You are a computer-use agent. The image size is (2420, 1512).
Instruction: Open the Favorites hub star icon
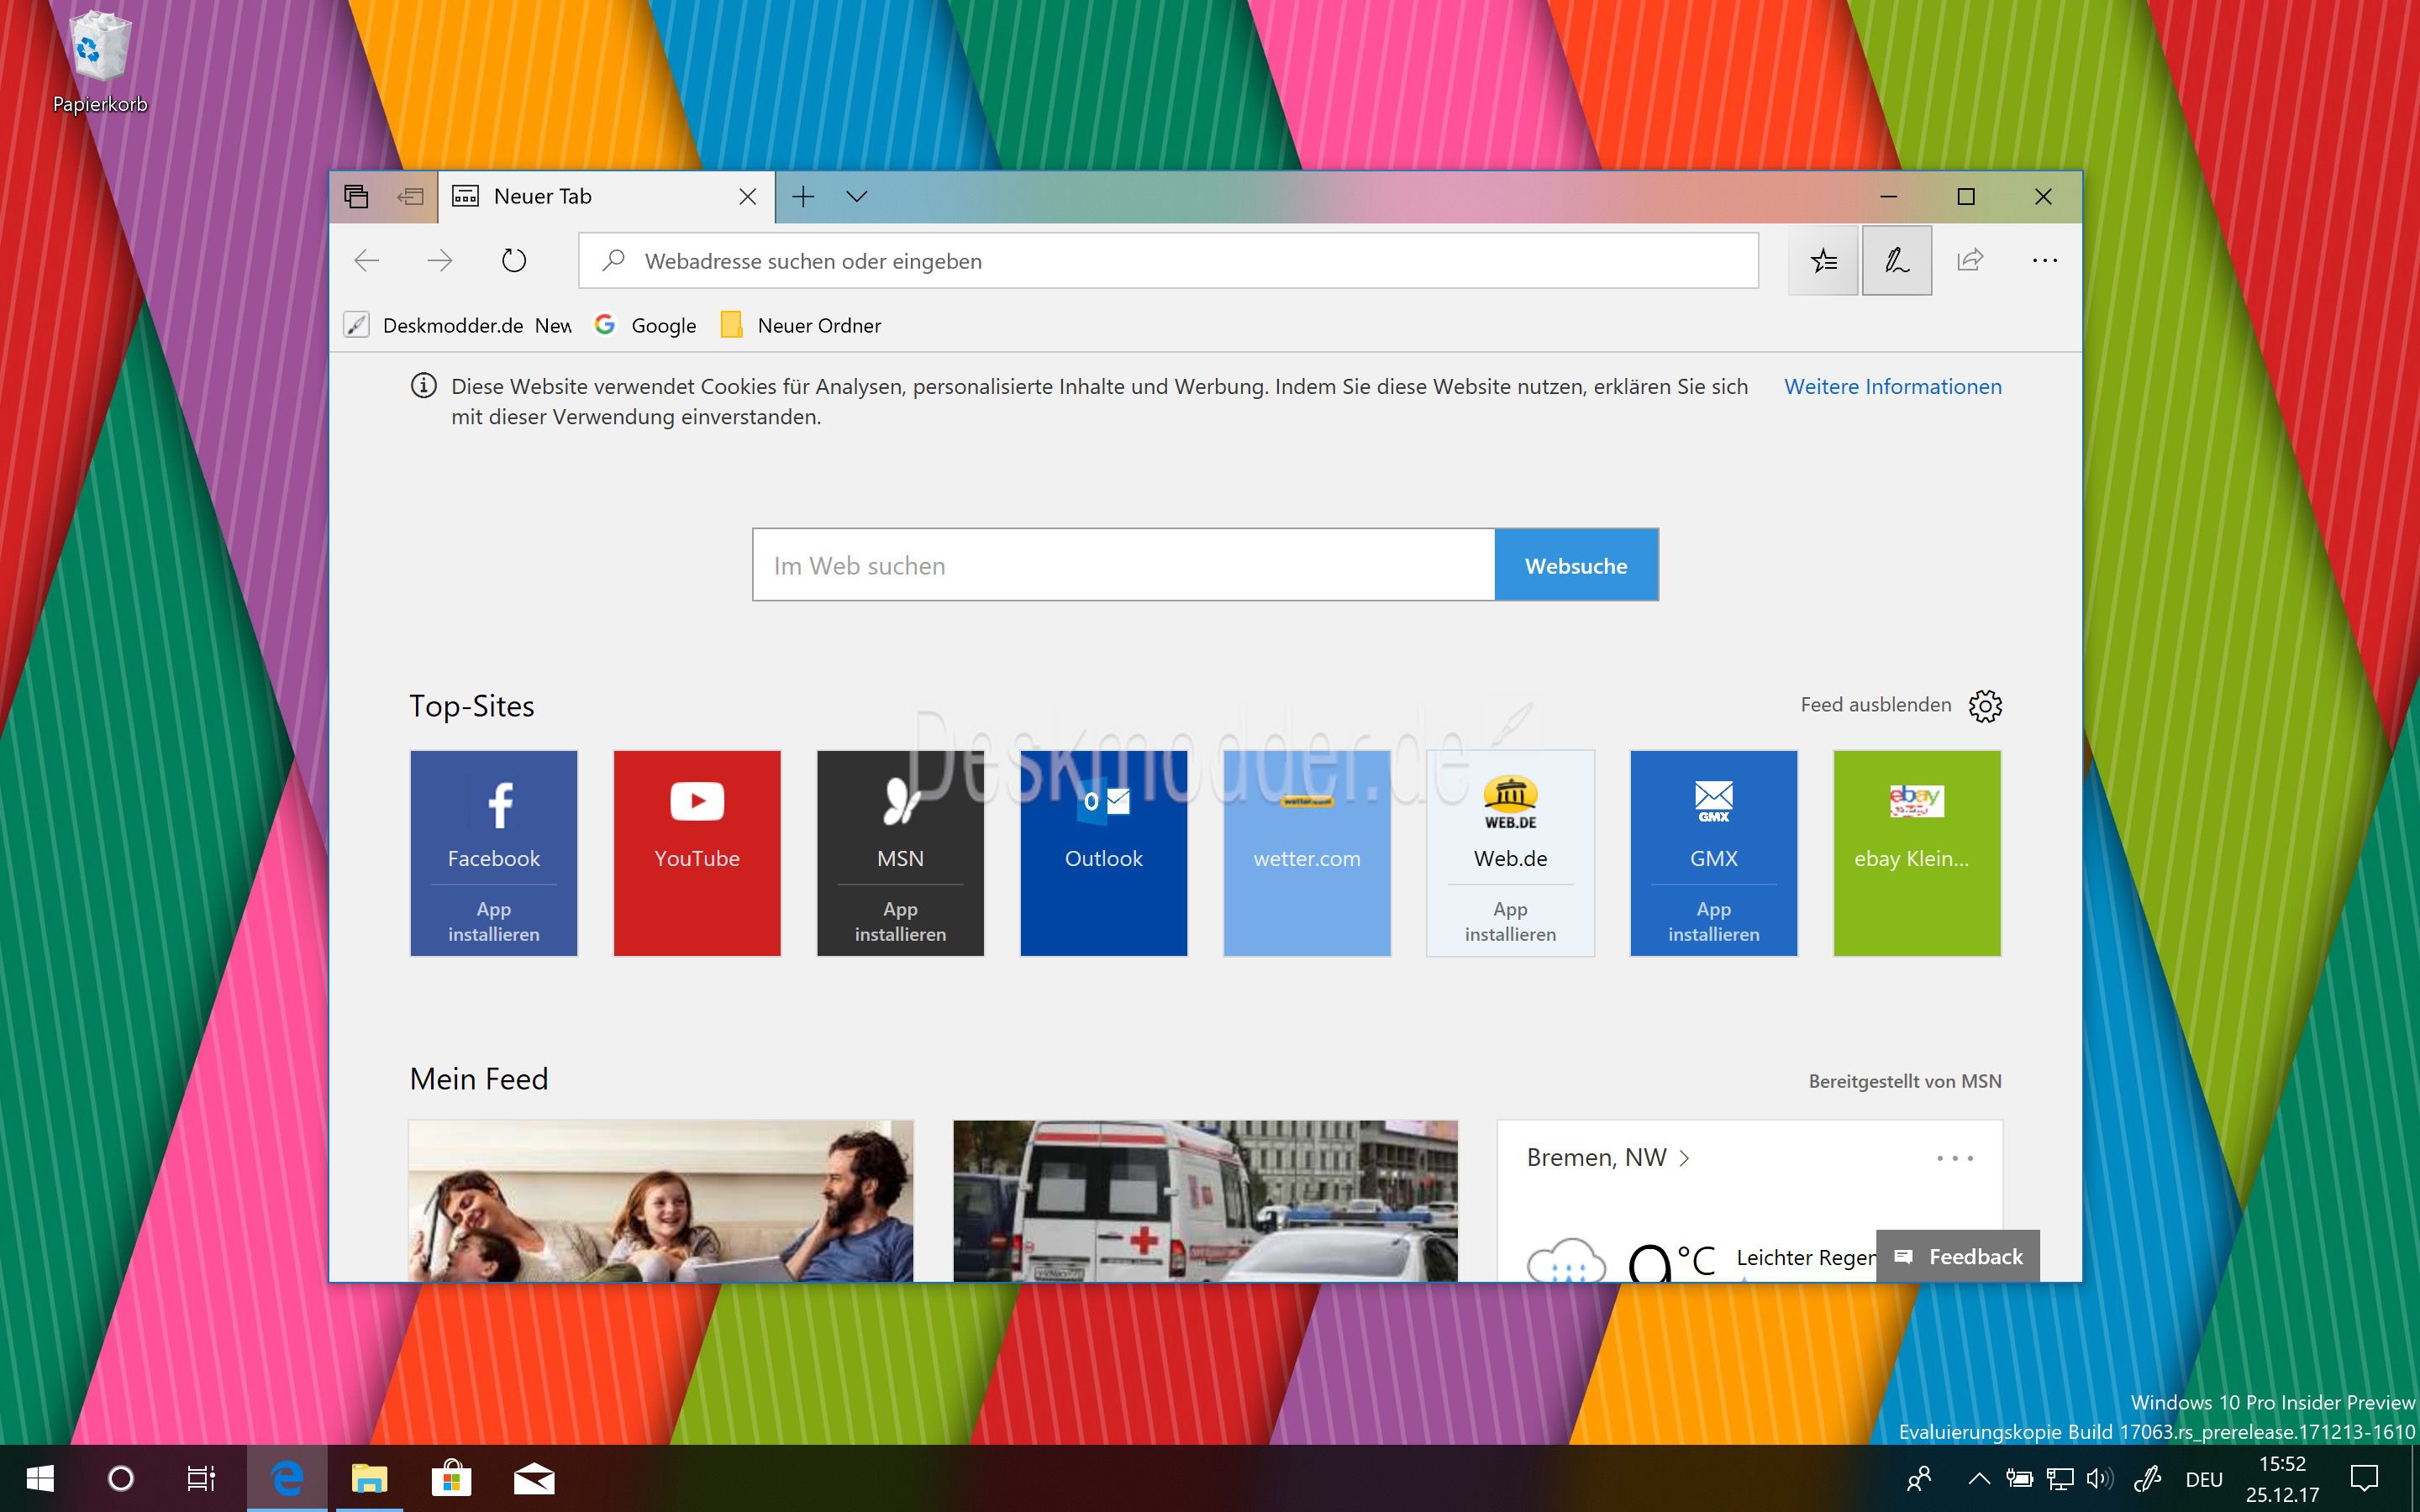coord(1824,261)
